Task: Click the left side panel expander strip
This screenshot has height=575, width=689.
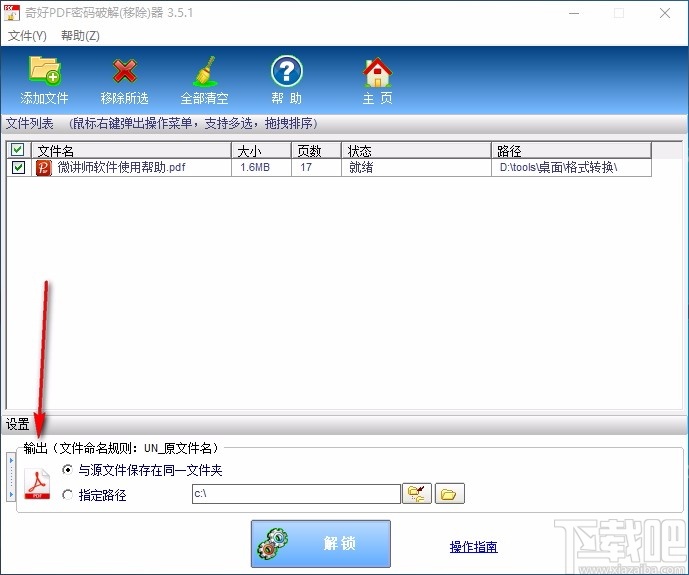Action: click(11, 477)
